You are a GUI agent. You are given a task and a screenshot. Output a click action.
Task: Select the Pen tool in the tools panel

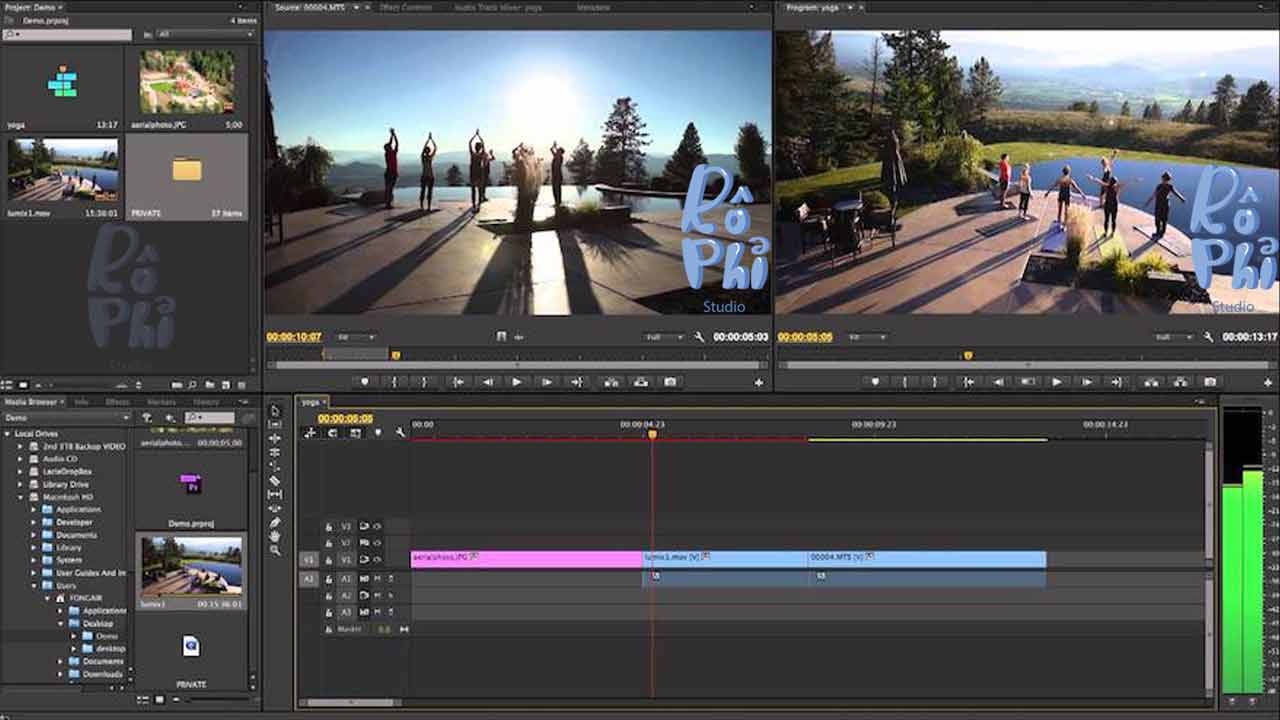(275, 522)
